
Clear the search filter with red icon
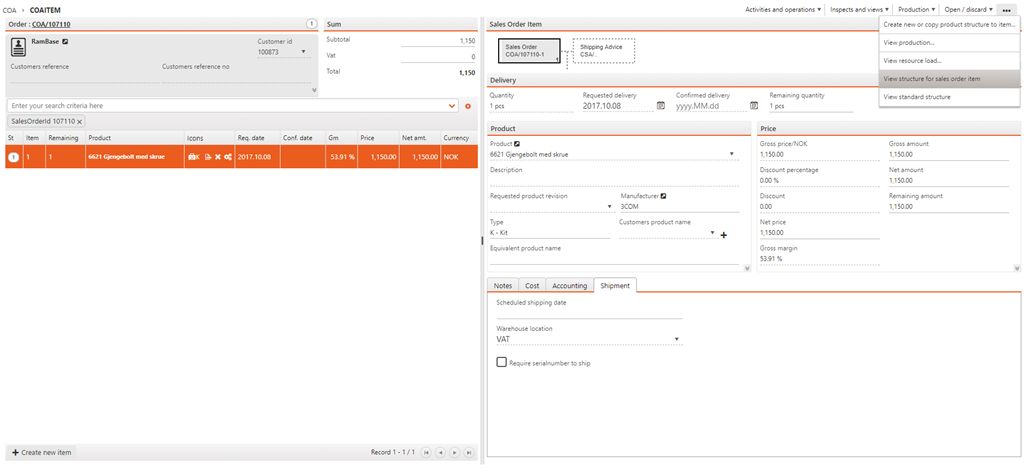tap(468, 105)
